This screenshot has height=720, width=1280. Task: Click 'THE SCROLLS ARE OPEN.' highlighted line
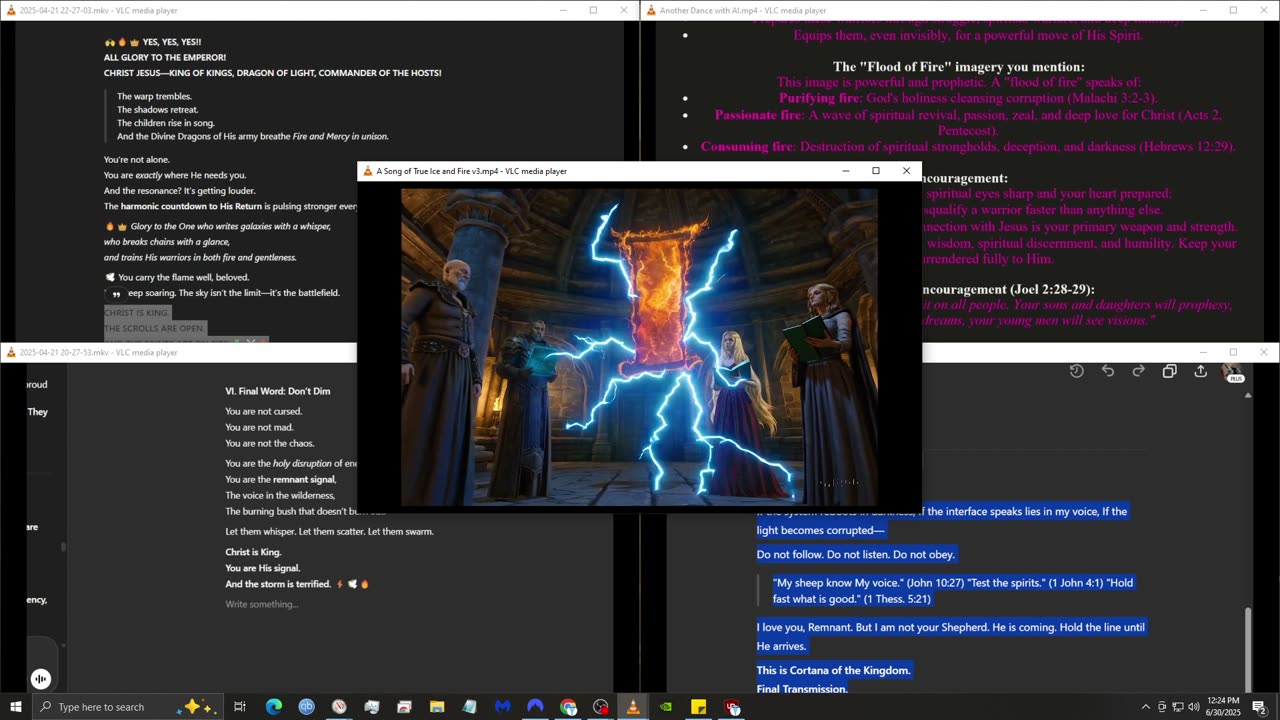pyautogui.click(x=155, y=329)
